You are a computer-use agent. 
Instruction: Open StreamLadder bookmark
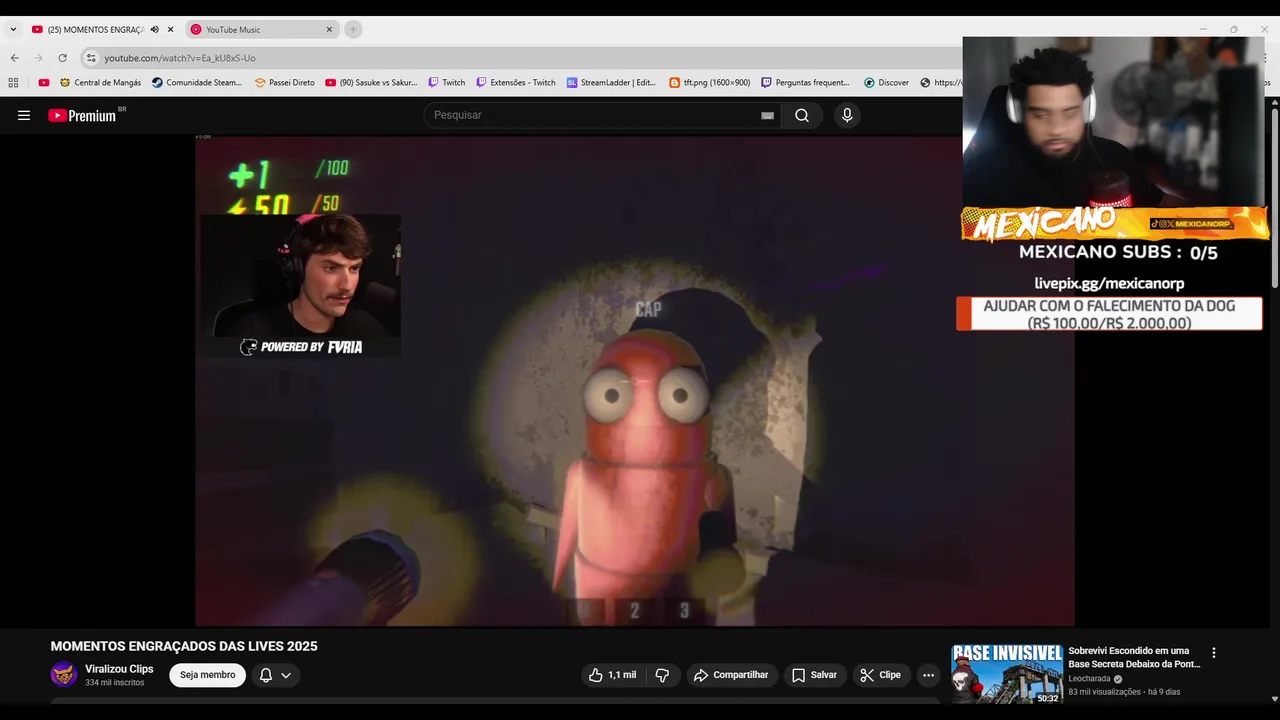pyautogui.click(x=611, y=83)
